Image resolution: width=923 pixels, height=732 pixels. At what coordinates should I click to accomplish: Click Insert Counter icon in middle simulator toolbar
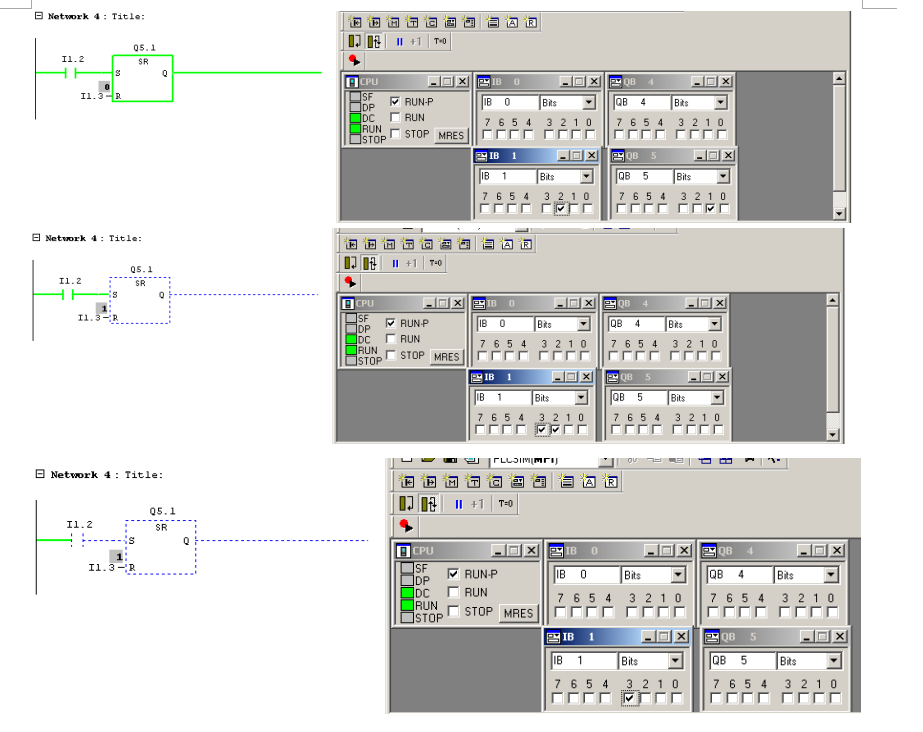pyautogui.click(x=425, y=243)
